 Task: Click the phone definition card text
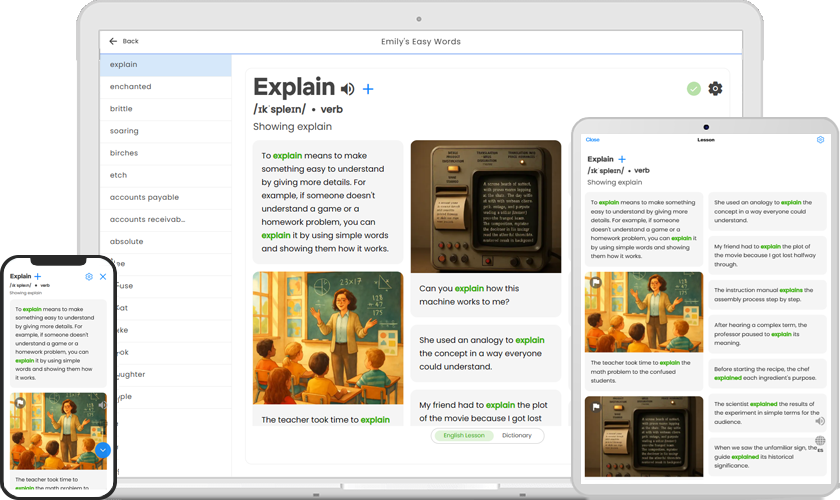click(x=58, y=344)
